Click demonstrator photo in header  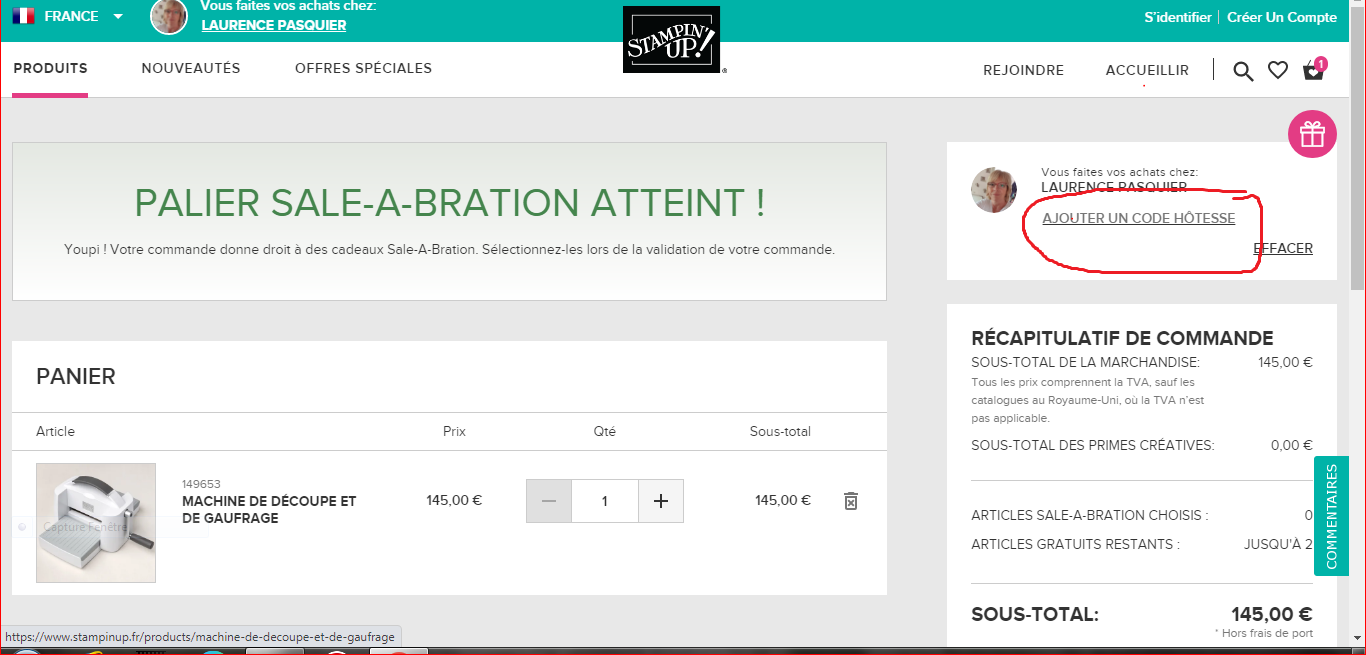pos(169,17)
